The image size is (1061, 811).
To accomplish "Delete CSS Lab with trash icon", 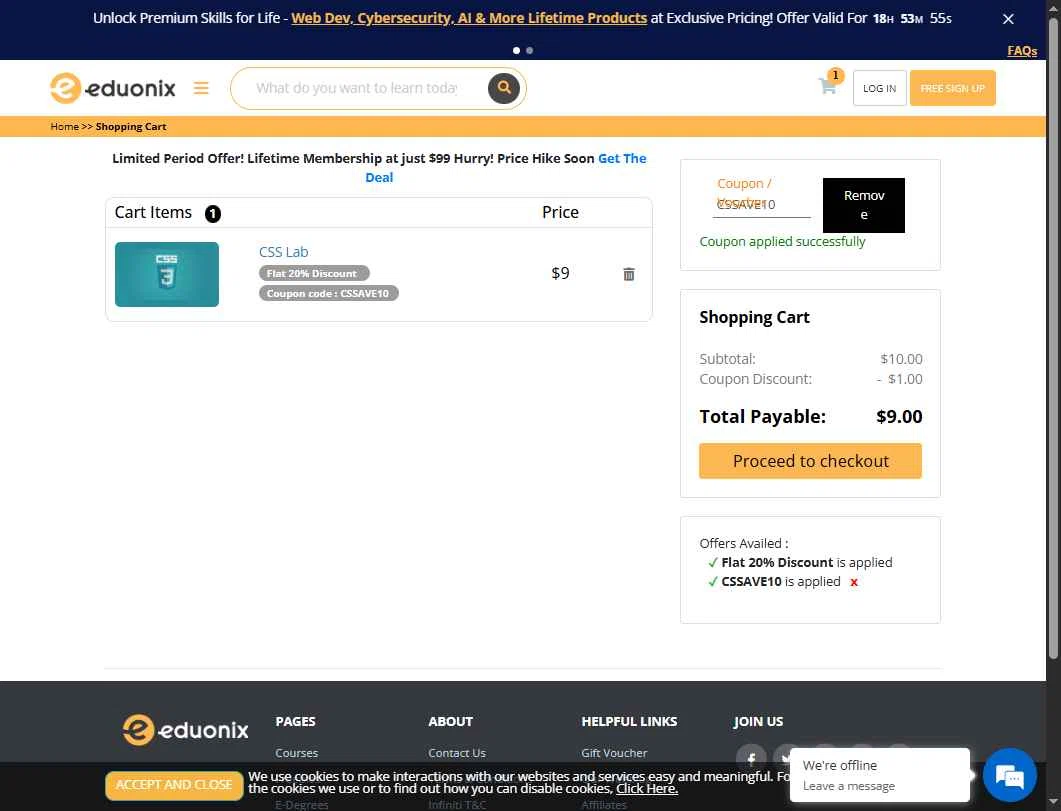I will tap(629, 274).
